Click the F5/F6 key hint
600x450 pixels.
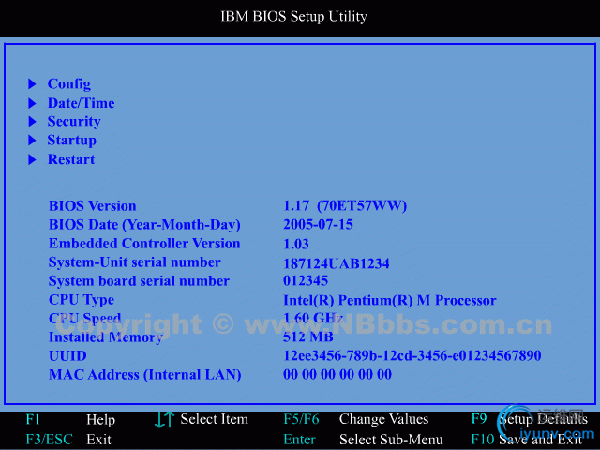(301, 419)
